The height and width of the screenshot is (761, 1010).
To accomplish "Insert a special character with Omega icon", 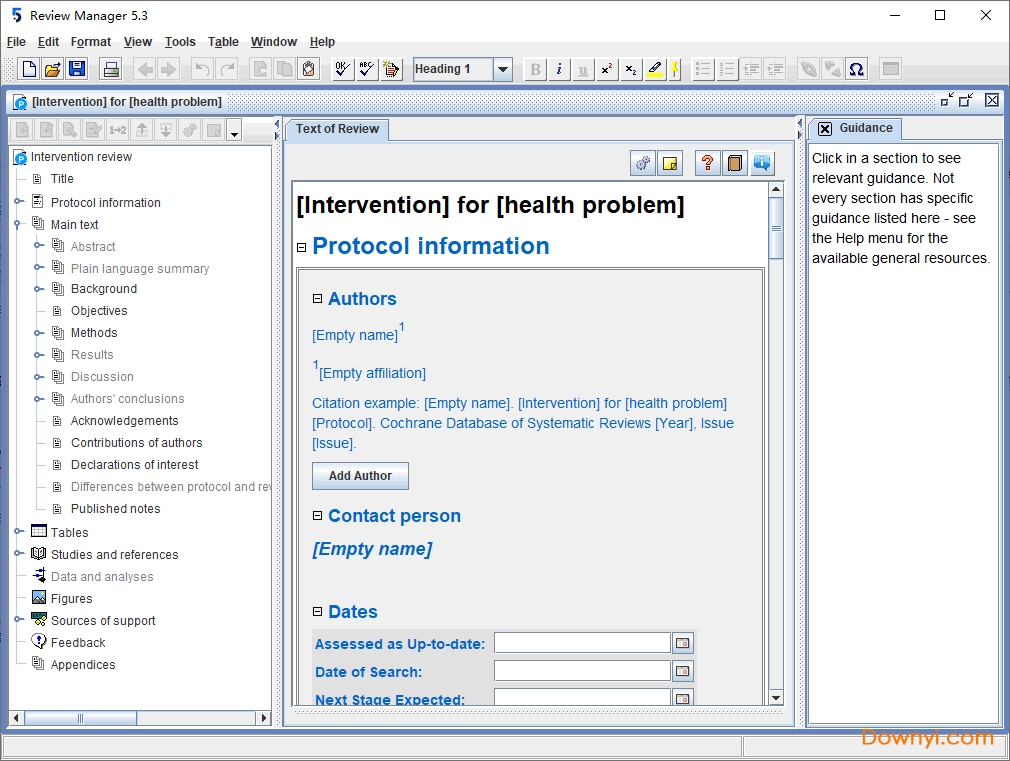I will (x=856, y=69).
